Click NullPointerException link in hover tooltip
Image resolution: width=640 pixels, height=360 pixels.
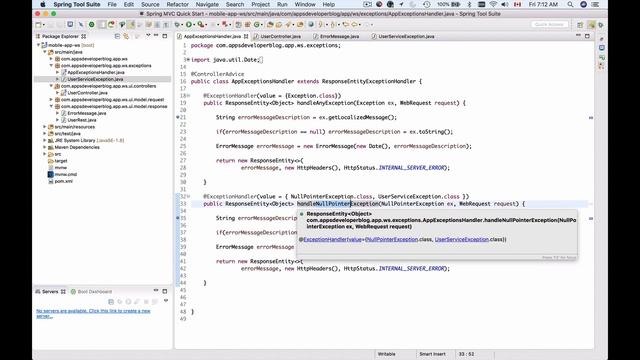(392, 240)
